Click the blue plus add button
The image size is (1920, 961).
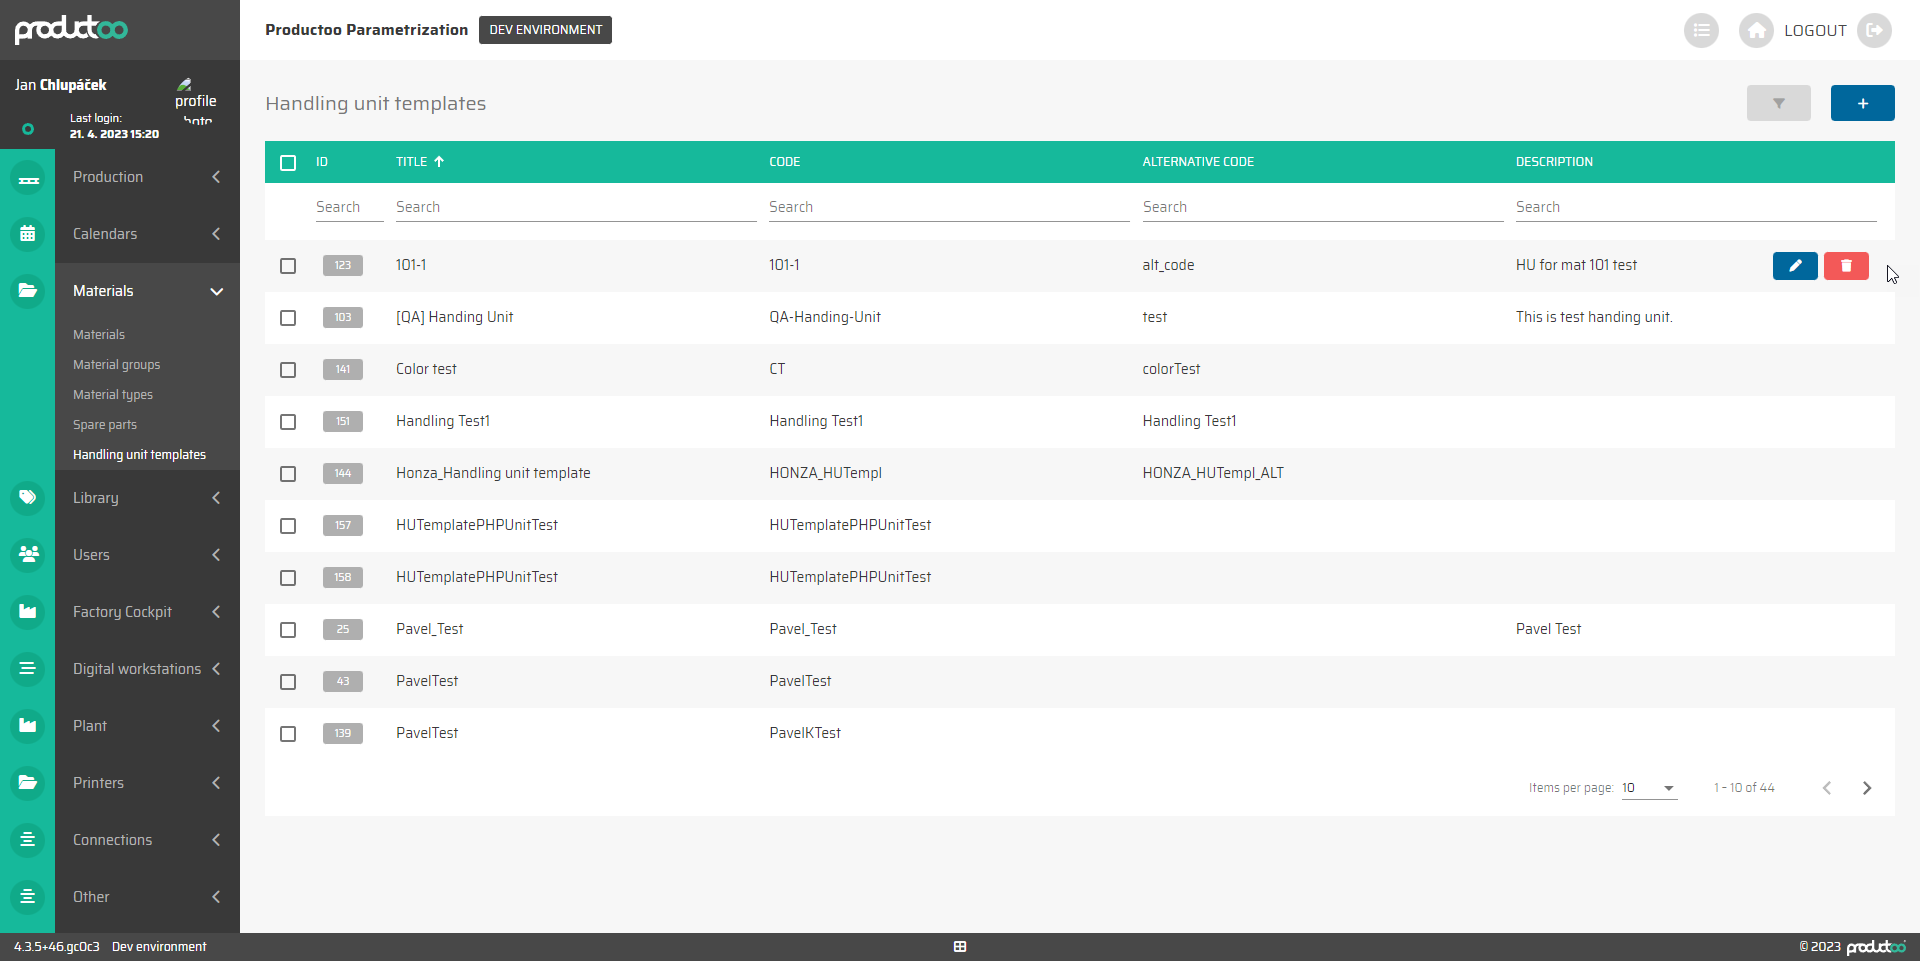click(x=1862, y=103)
